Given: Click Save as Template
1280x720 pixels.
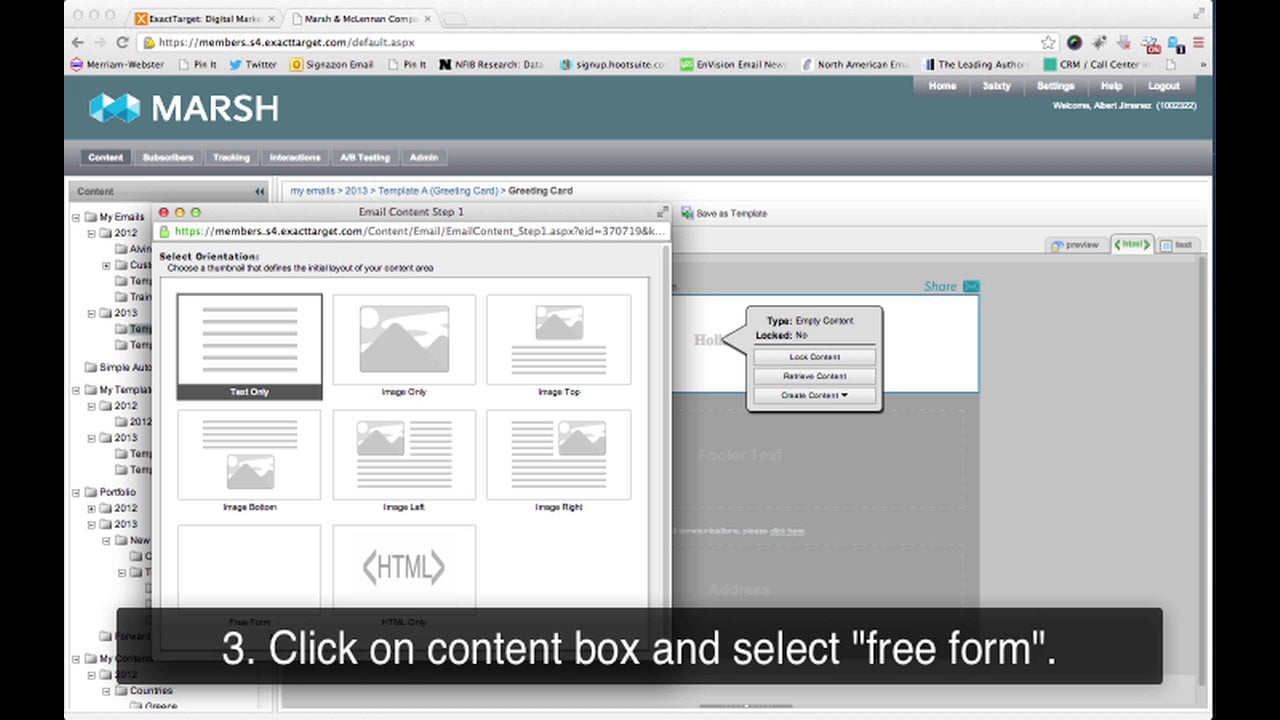Looking at the screenshot, I should [724, 213].
